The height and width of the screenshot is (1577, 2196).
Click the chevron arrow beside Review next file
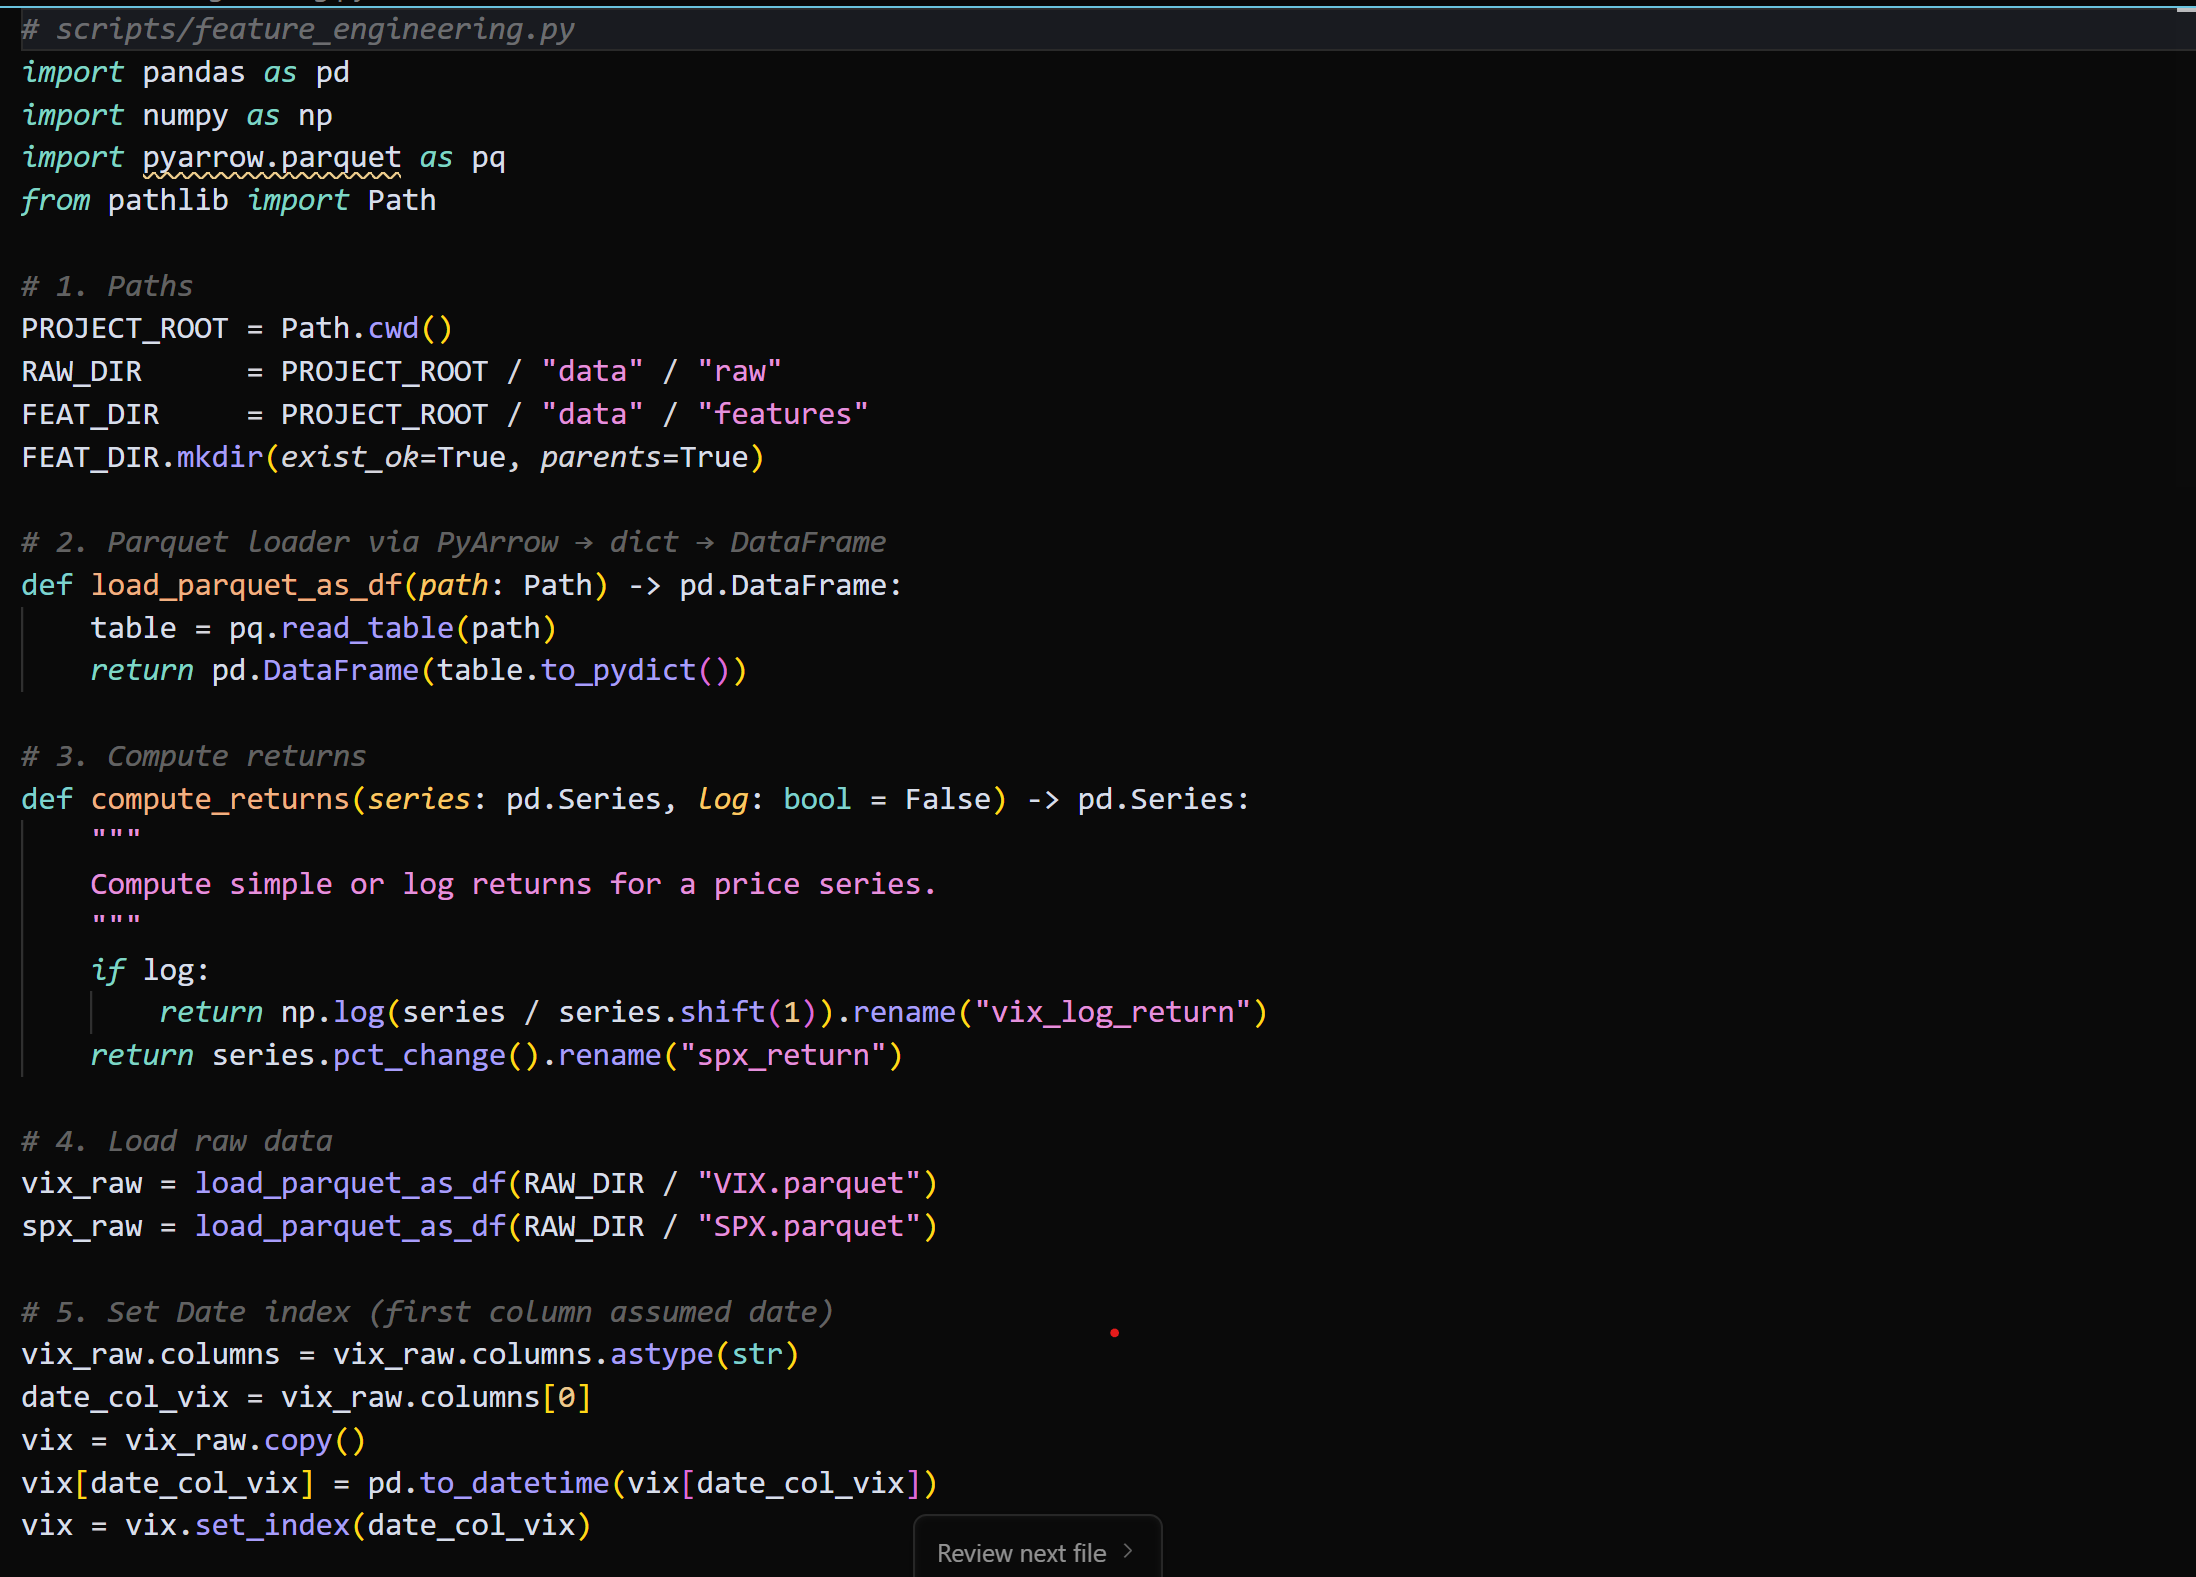[1129, 1551]
